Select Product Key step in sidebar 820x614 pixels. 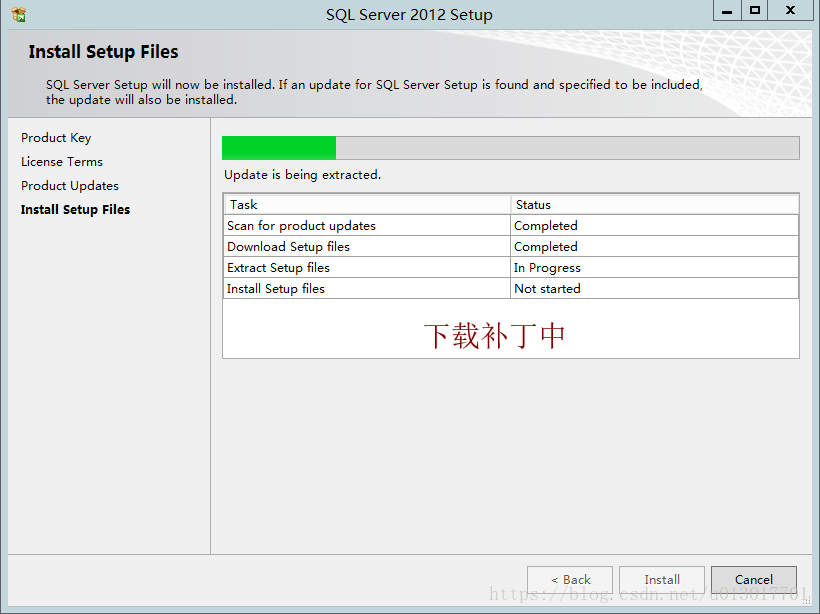coord(56,138)
